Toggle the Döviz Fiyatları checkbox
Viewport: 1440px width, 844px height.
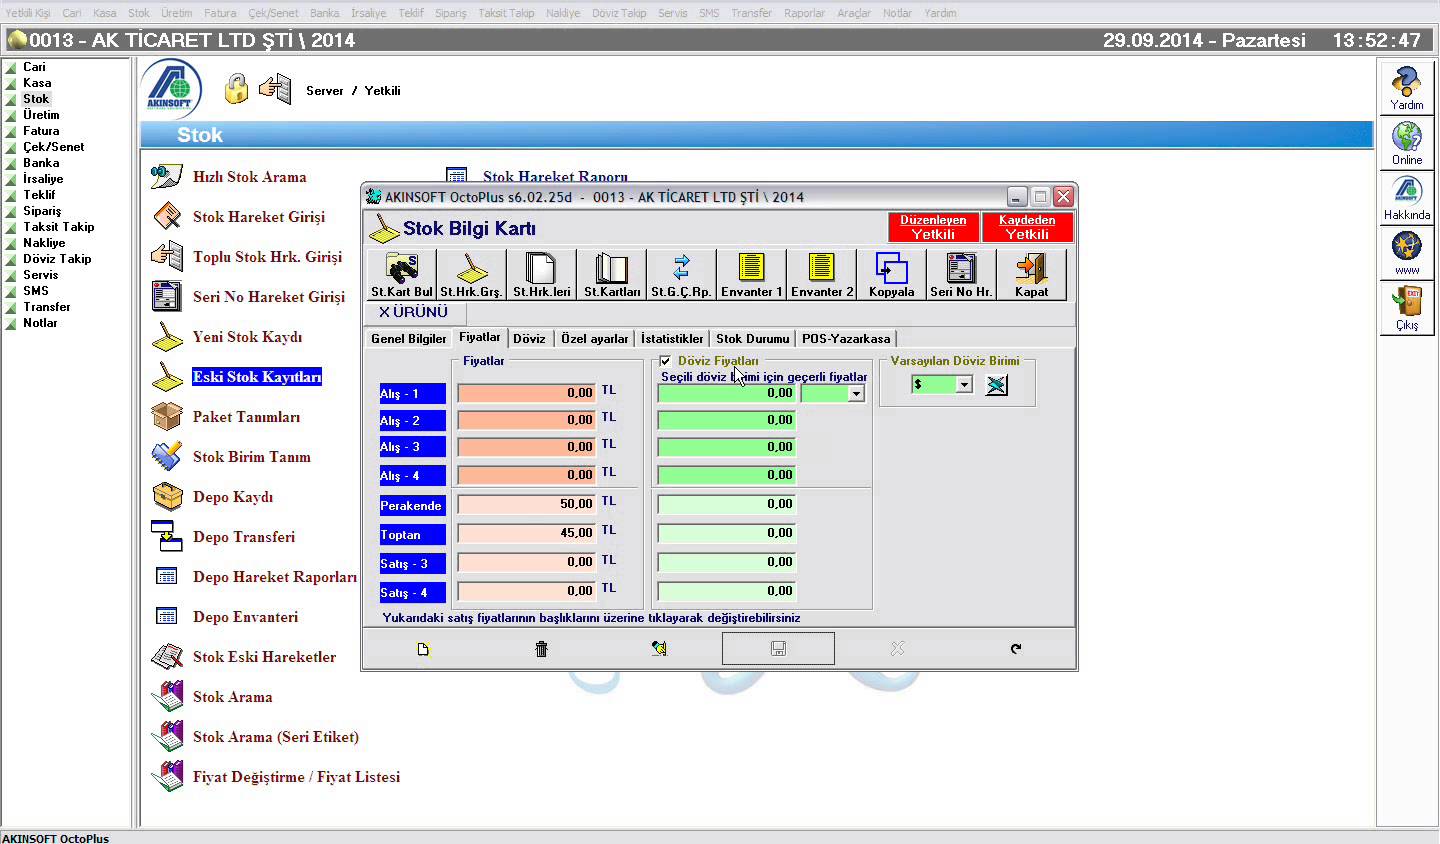click(x=665, y=361)
